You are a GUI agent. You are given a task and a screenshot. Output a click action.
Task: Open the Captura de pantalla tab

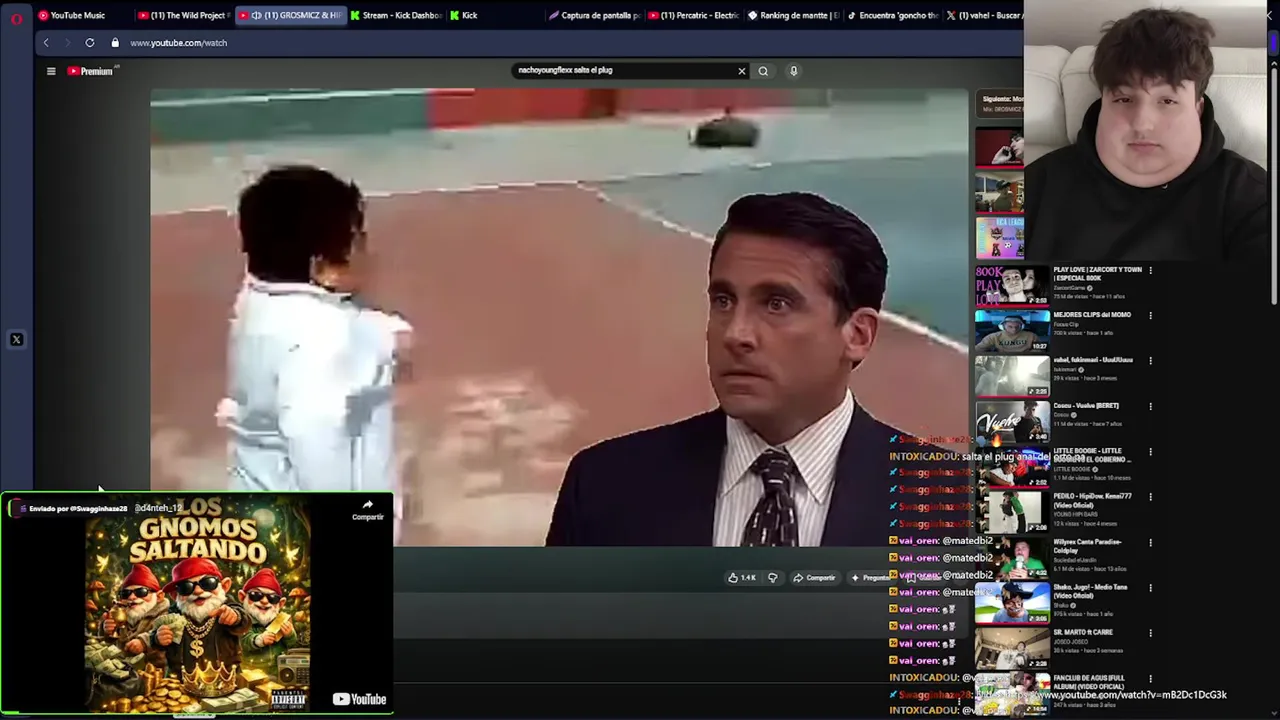coord(594,15)
